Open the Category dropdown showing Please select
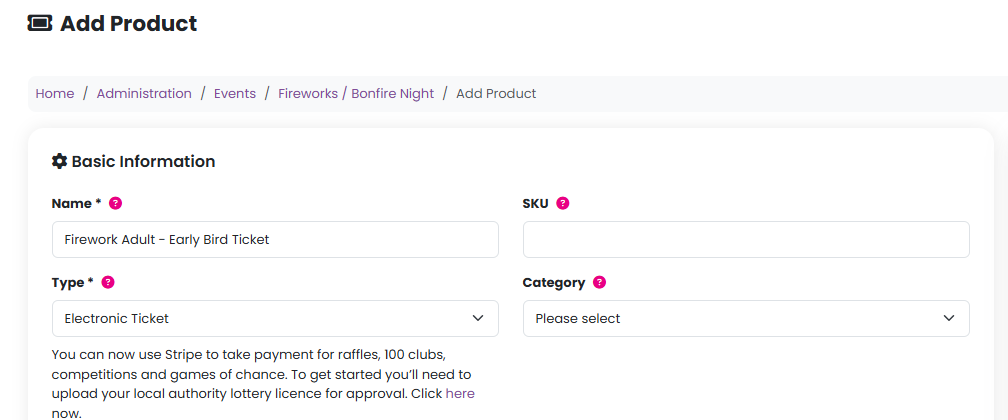The width and height of the screenshot is (1008, 420). [746, 318]
